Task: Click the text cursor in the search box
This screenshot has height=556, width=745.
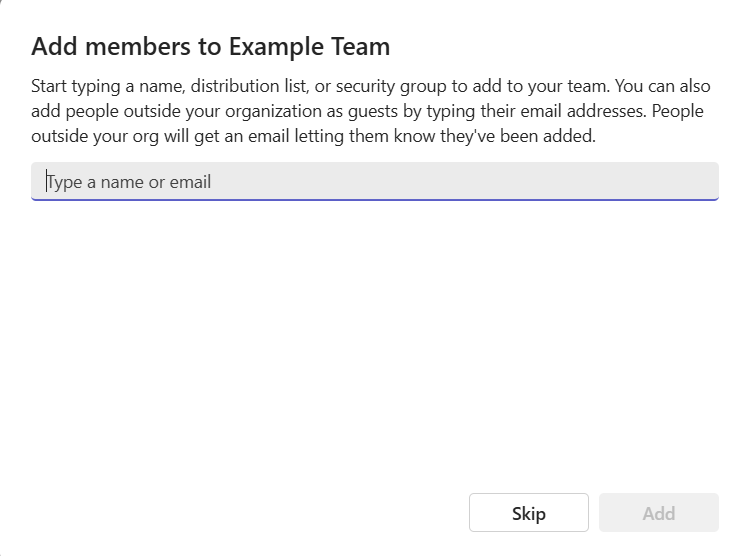Action: tap(47, 182)
